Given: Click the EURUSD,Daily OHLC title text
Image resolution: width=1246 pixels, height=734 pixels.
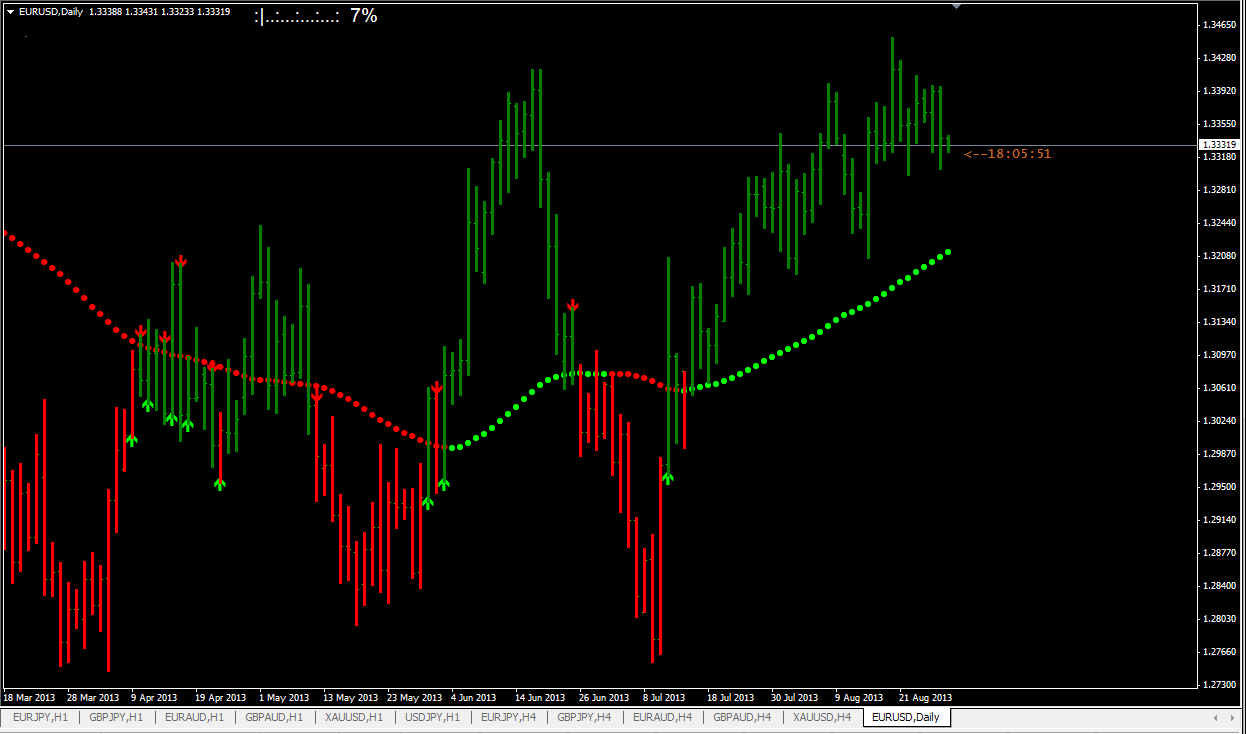Looking at the screenshot, I should click(x=125, y=12).
